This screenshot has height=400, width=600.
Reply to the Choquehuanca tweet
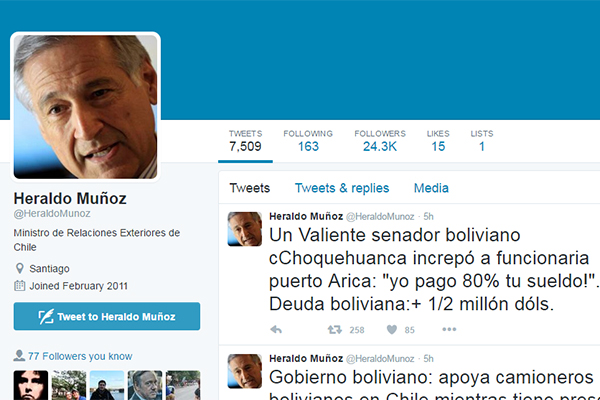pos(276,330)
